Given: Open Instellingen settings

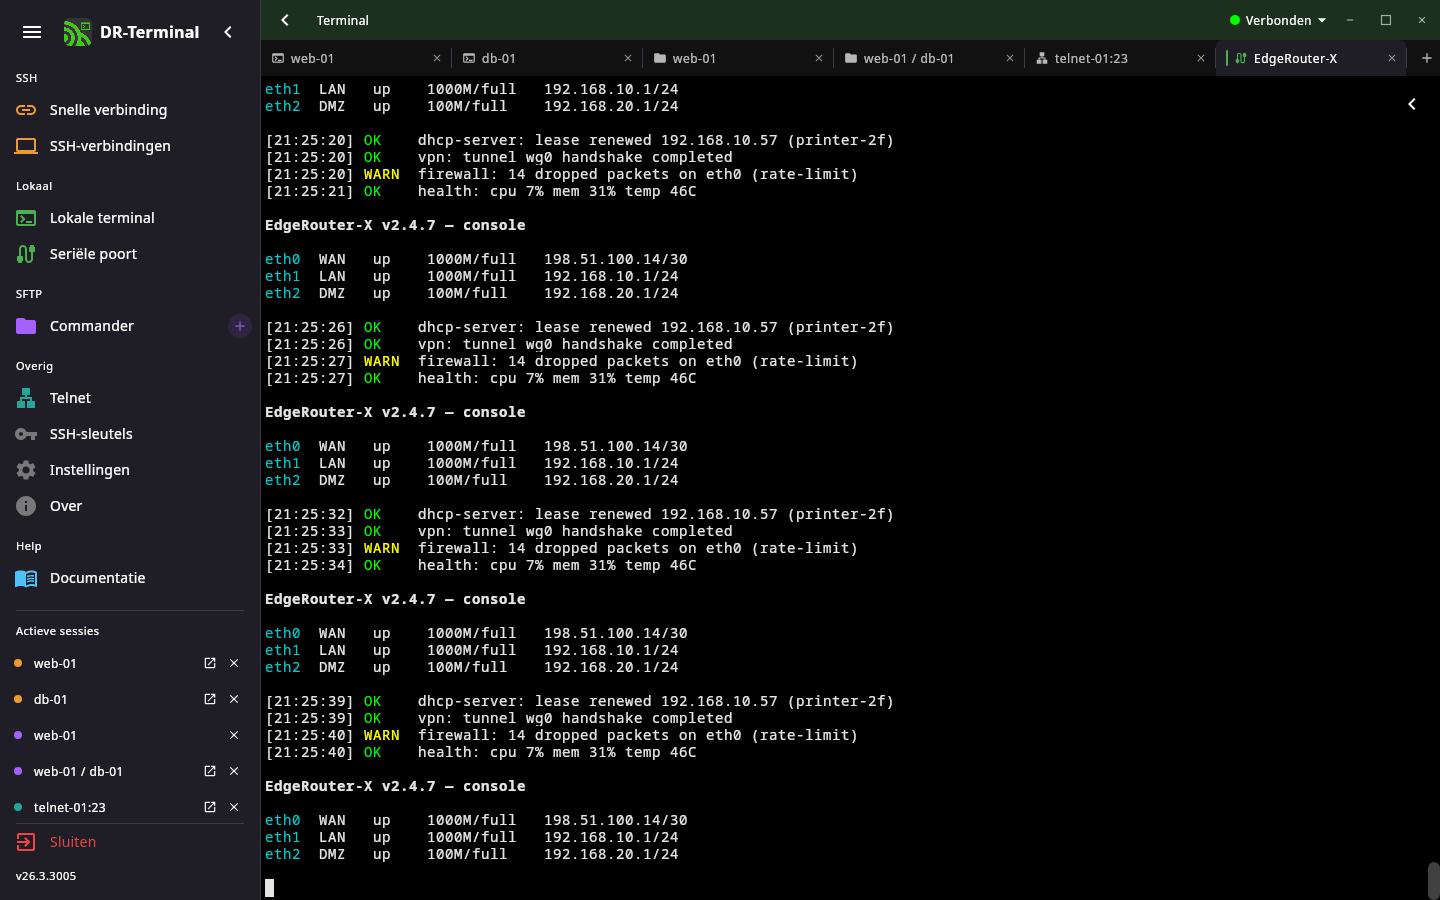Looking at the screenshot, I should pyautogui.click(x=130, y=470).
